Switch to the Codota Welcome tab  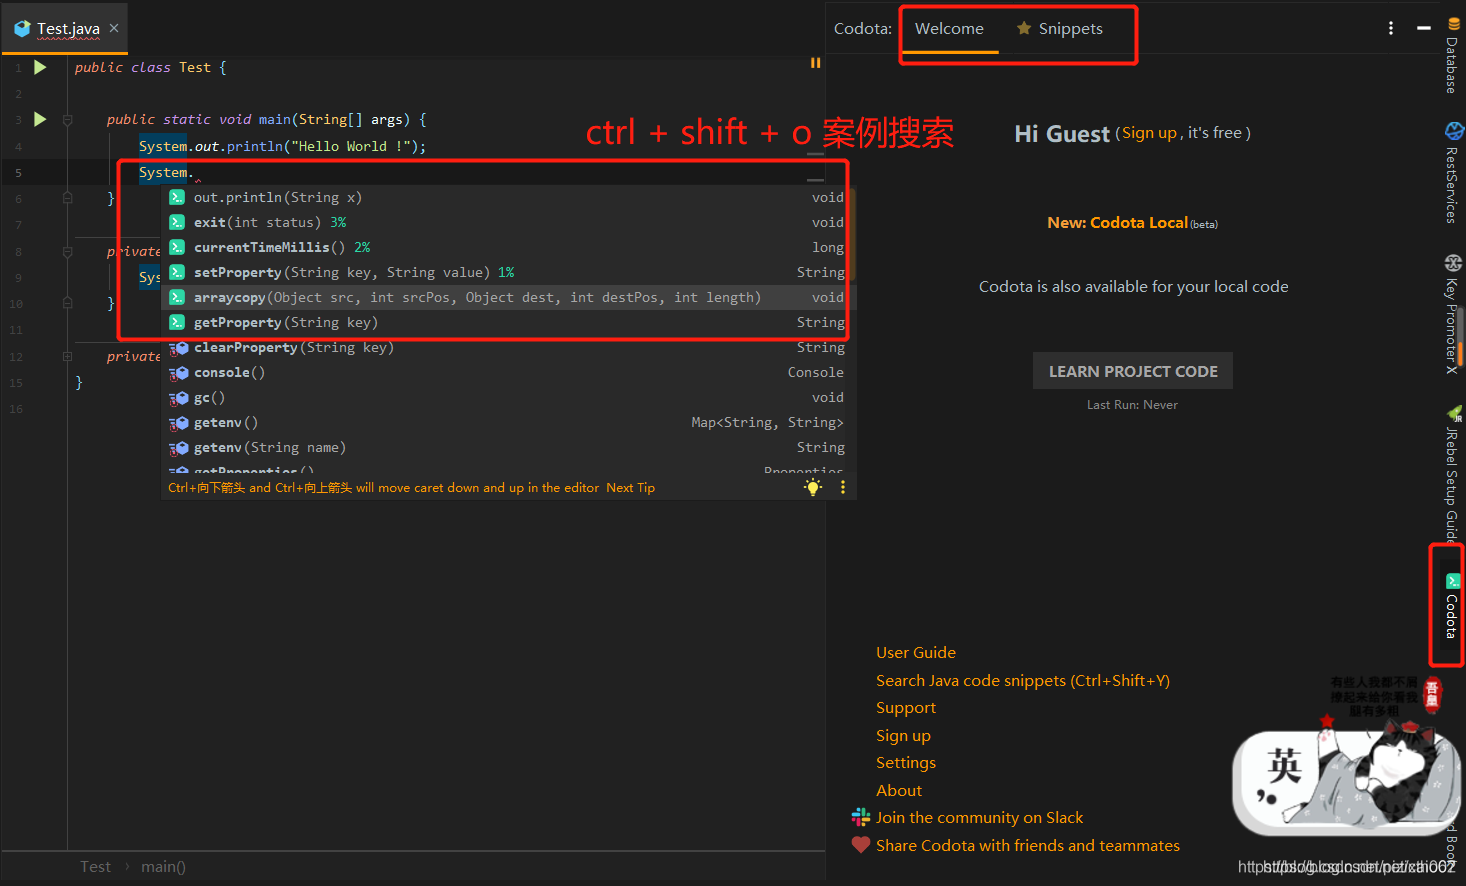pos(949,29)
